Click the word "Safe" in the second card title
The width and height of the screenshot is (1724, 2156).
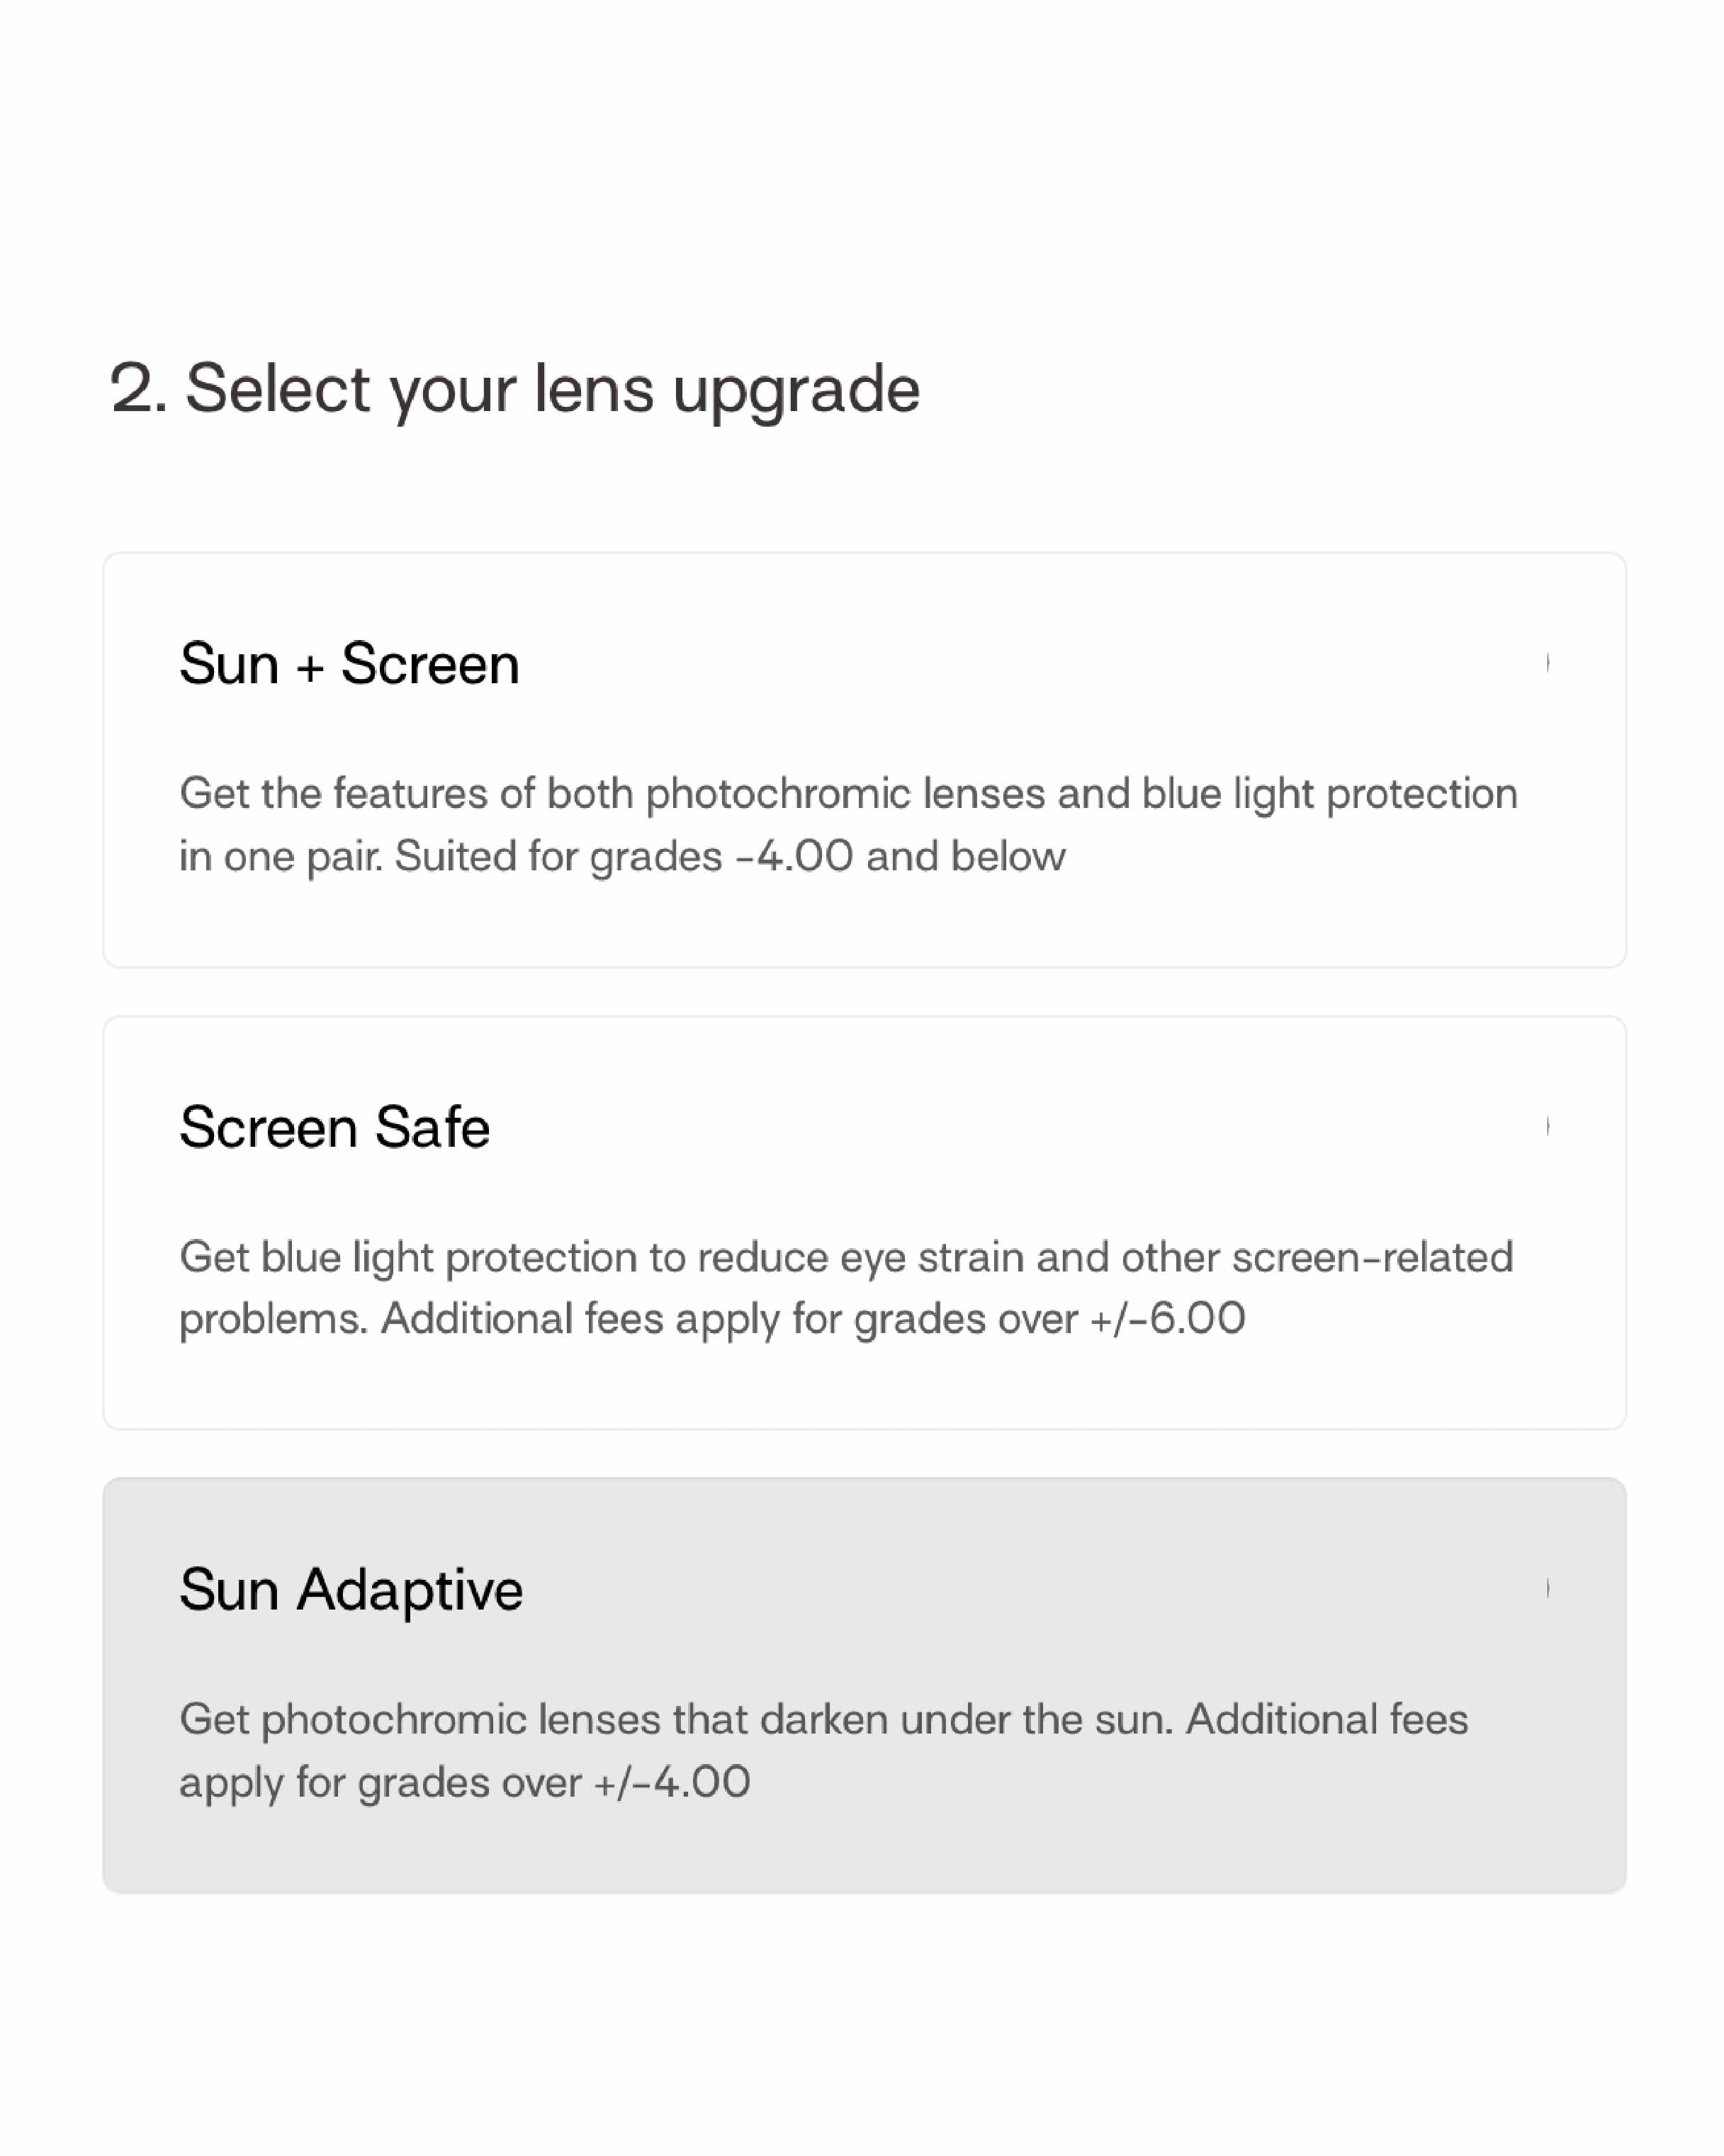pos(432,1127)
